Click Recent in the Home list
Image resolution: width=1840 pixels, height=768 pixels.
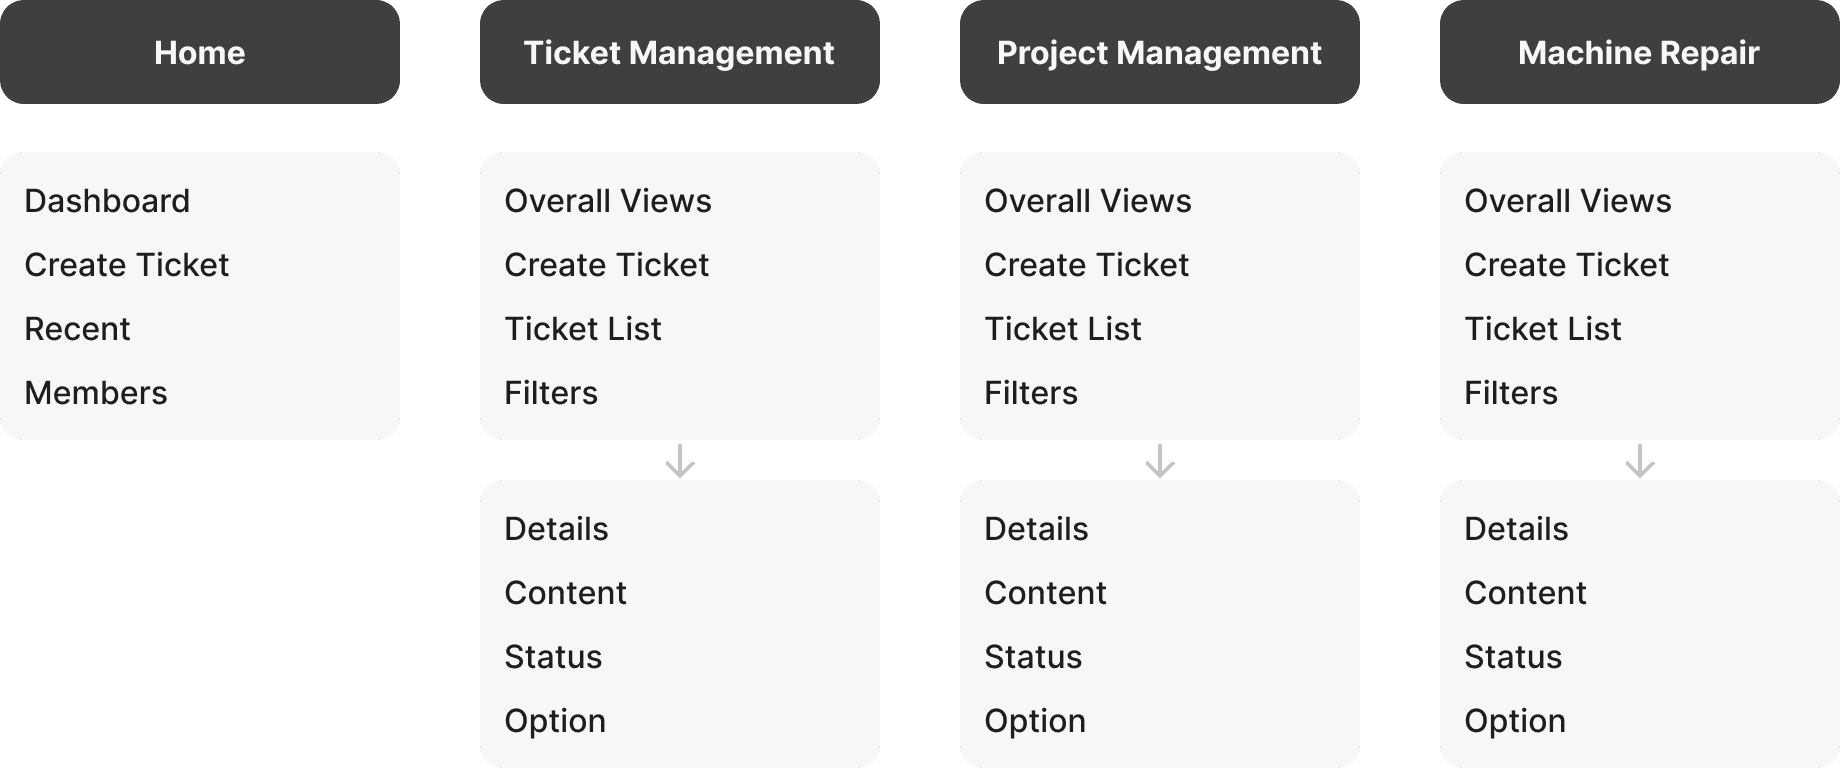78,329
